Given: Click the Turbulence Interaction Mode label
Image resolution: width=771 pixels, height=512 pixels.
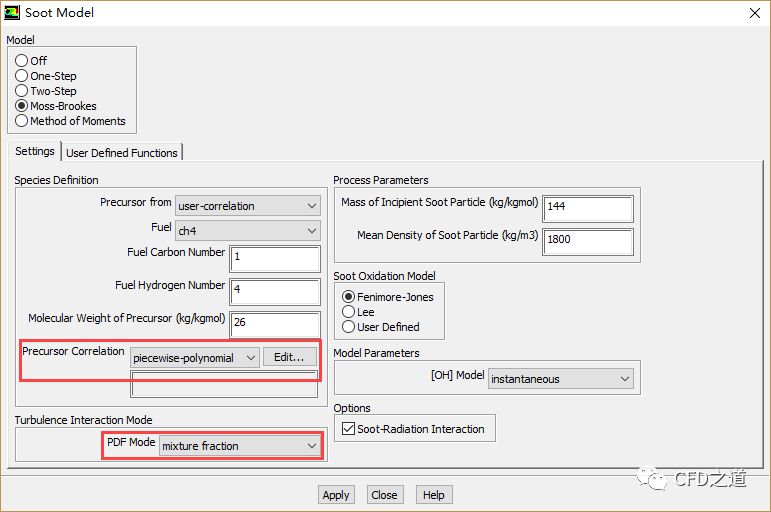Looking at the screenshot, I should [84, 420].
